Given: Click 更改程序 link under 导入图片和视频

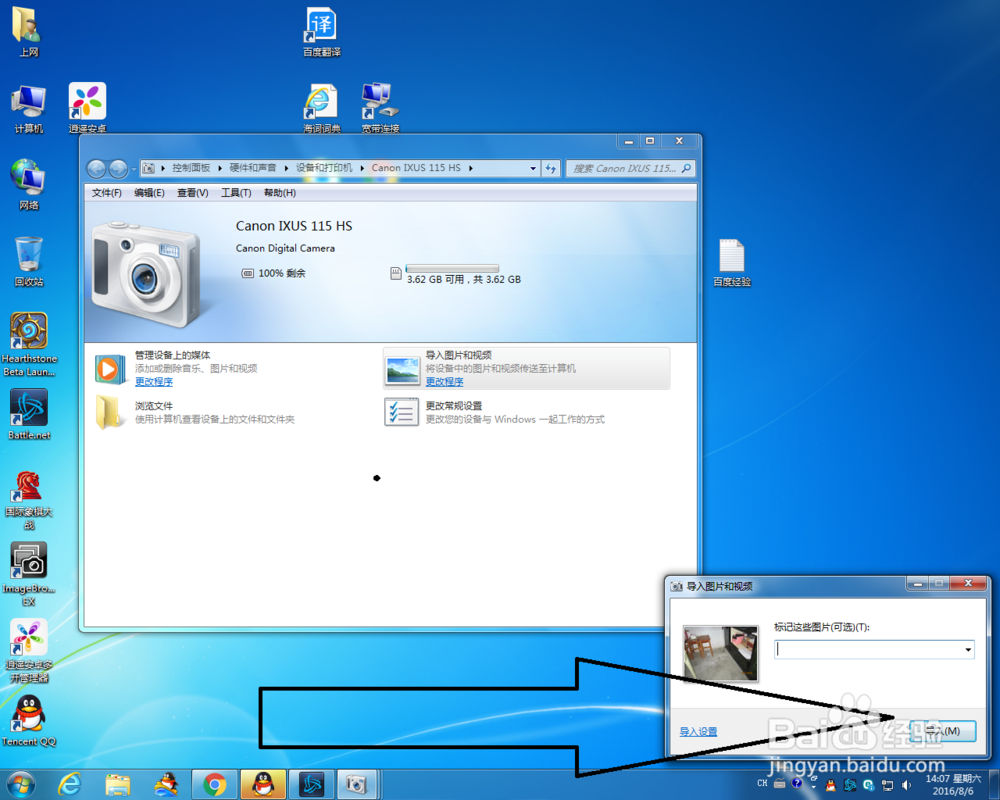Looking at the screenshot, I should coord(445,381).
